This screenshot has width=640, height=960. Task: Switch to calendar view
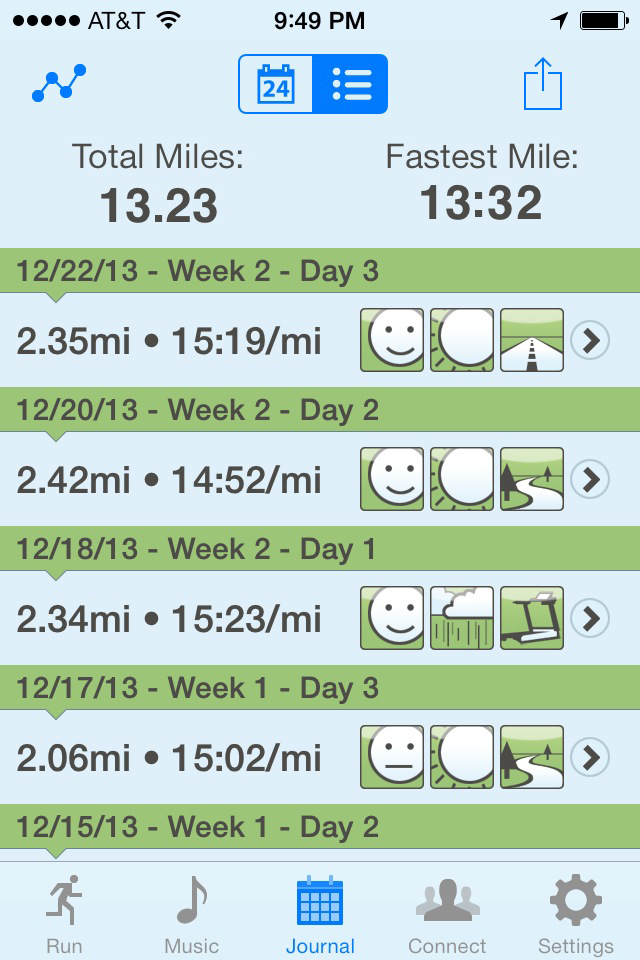(276, 84)
